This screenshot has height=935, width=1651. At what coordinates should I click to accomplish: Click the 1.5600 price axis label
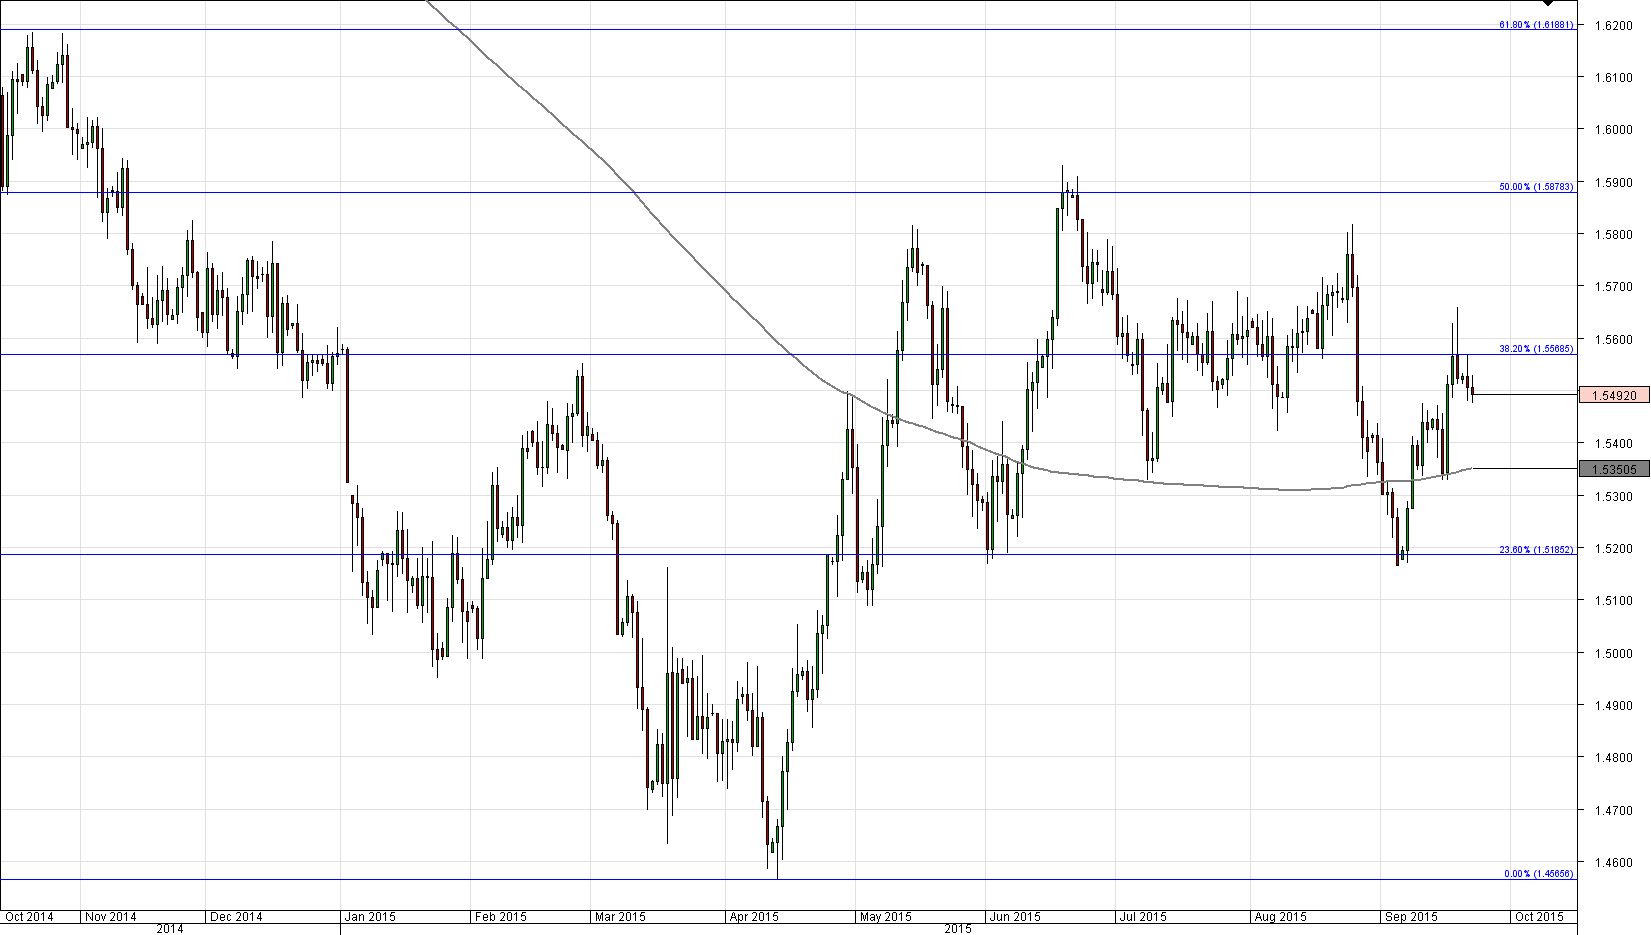click(1613, 339)
